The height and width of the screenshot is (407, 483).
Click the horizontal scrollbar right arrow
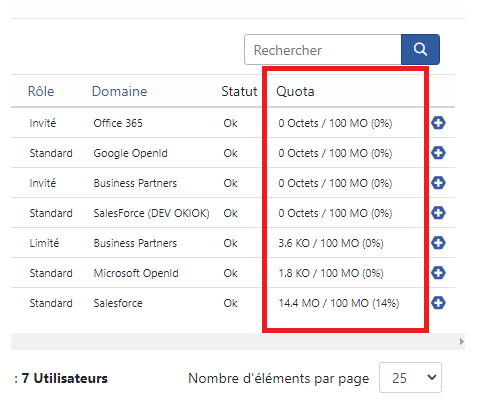tap(461, 341)
